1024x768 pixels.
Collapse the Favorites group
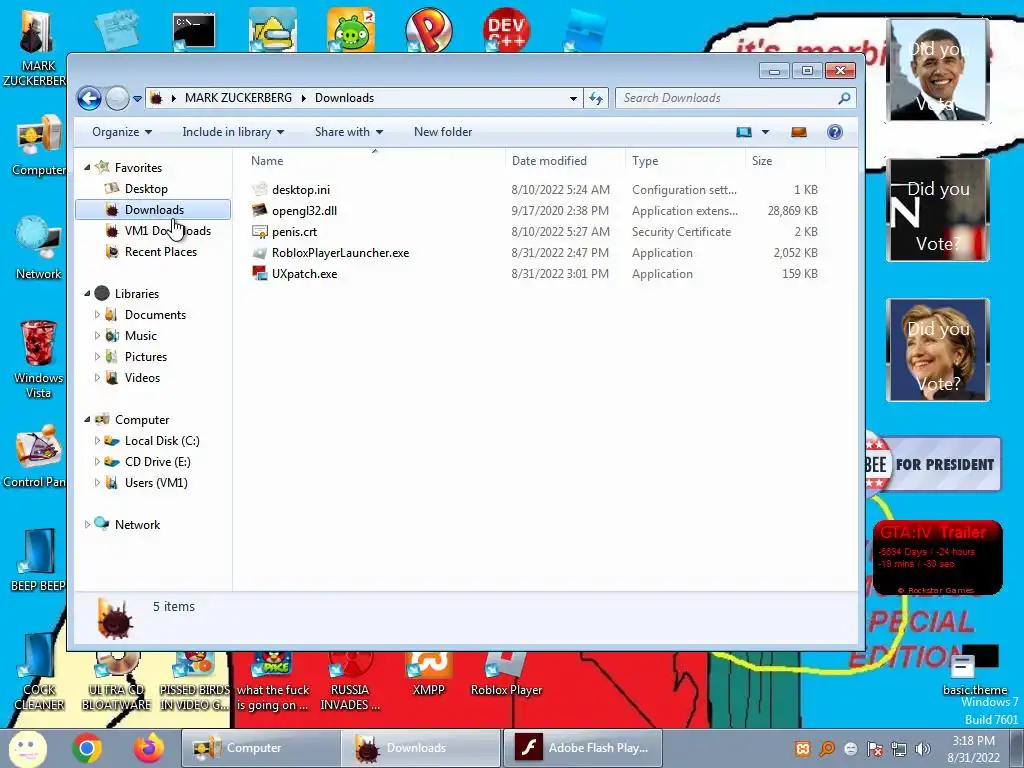[88, 168]
